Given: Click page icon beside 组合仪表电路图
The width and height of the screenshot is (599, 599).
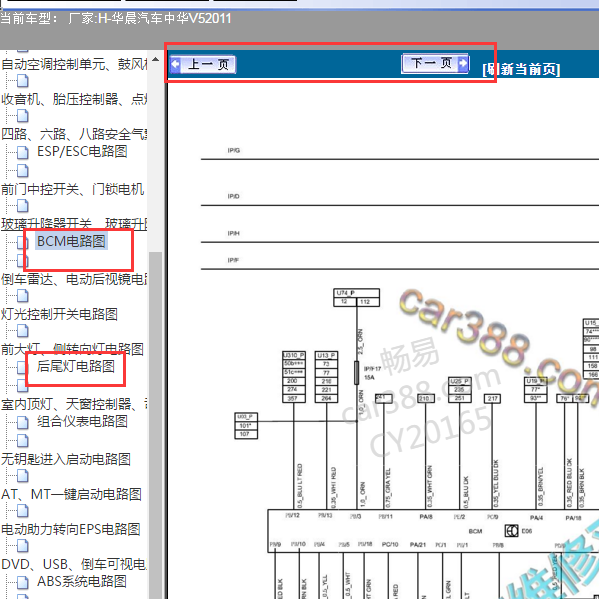Looking at the screenshot, I should click(x=23, y=422).
